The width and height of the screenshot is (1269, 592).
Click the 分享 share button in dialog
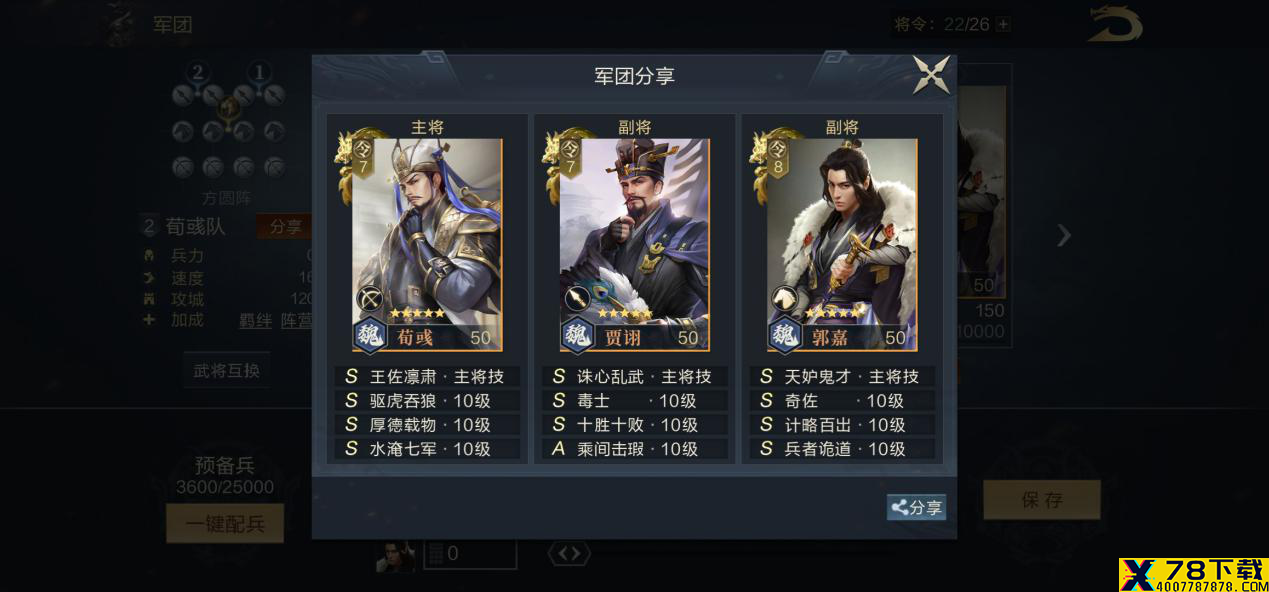[x=916, y=507]
